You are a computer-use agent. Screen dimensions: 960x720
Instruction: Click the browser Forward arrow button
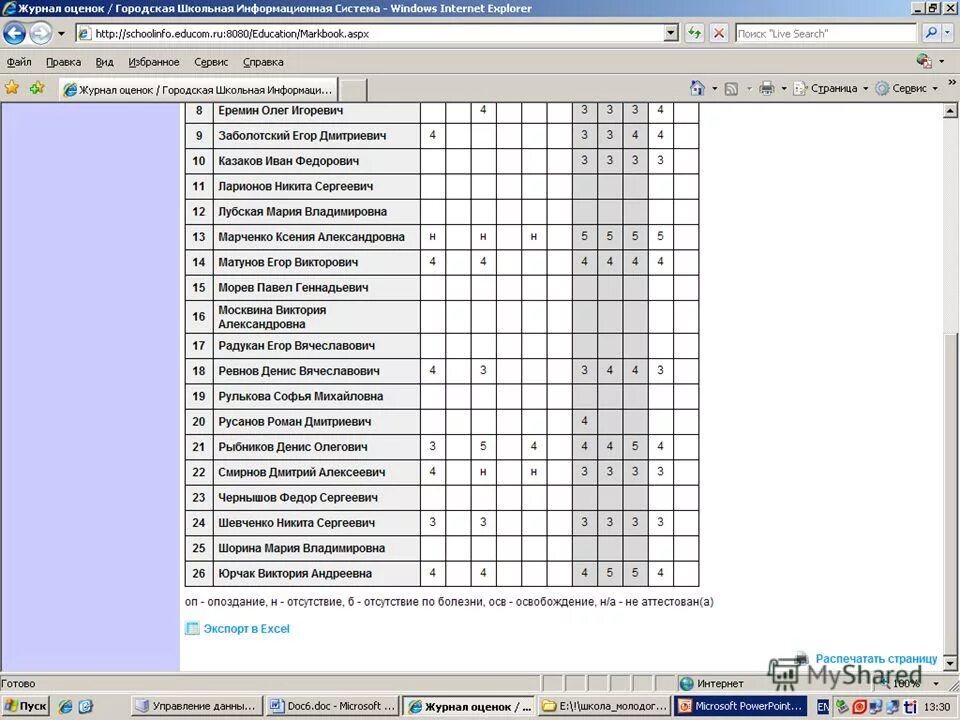pos(40,33)
